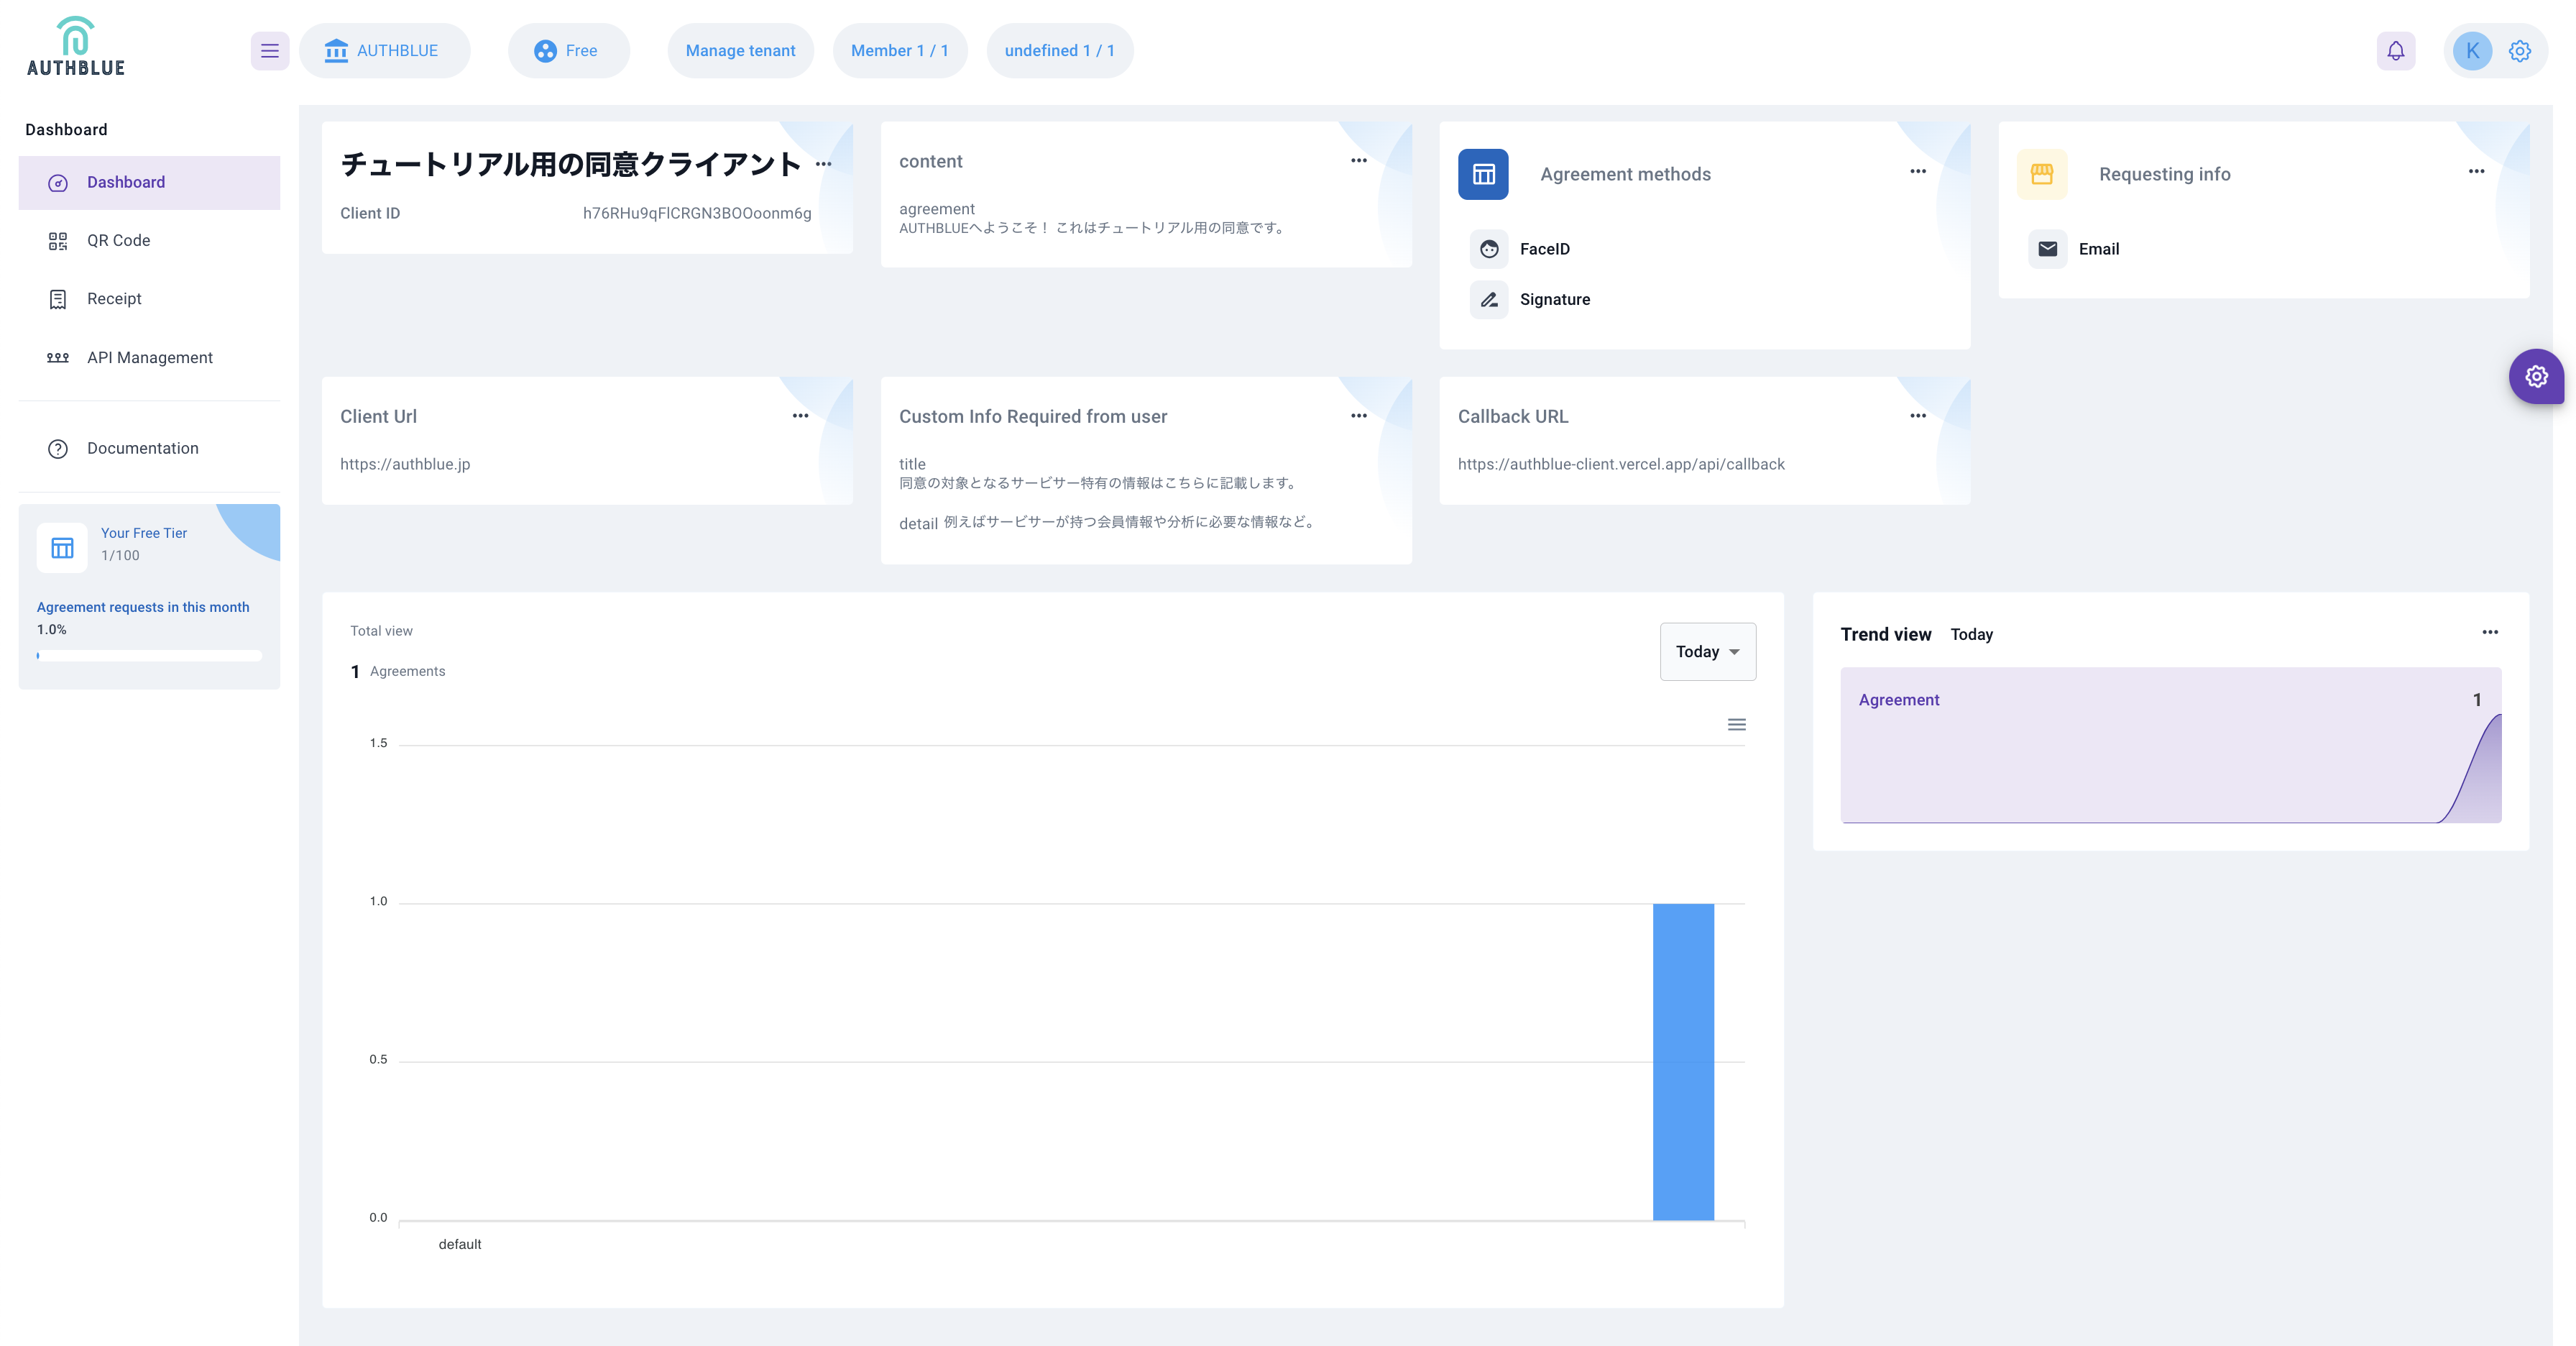The image size is (2576, 1346).
Task: Click the K user avatar
Action: (x=2472, y=51)
